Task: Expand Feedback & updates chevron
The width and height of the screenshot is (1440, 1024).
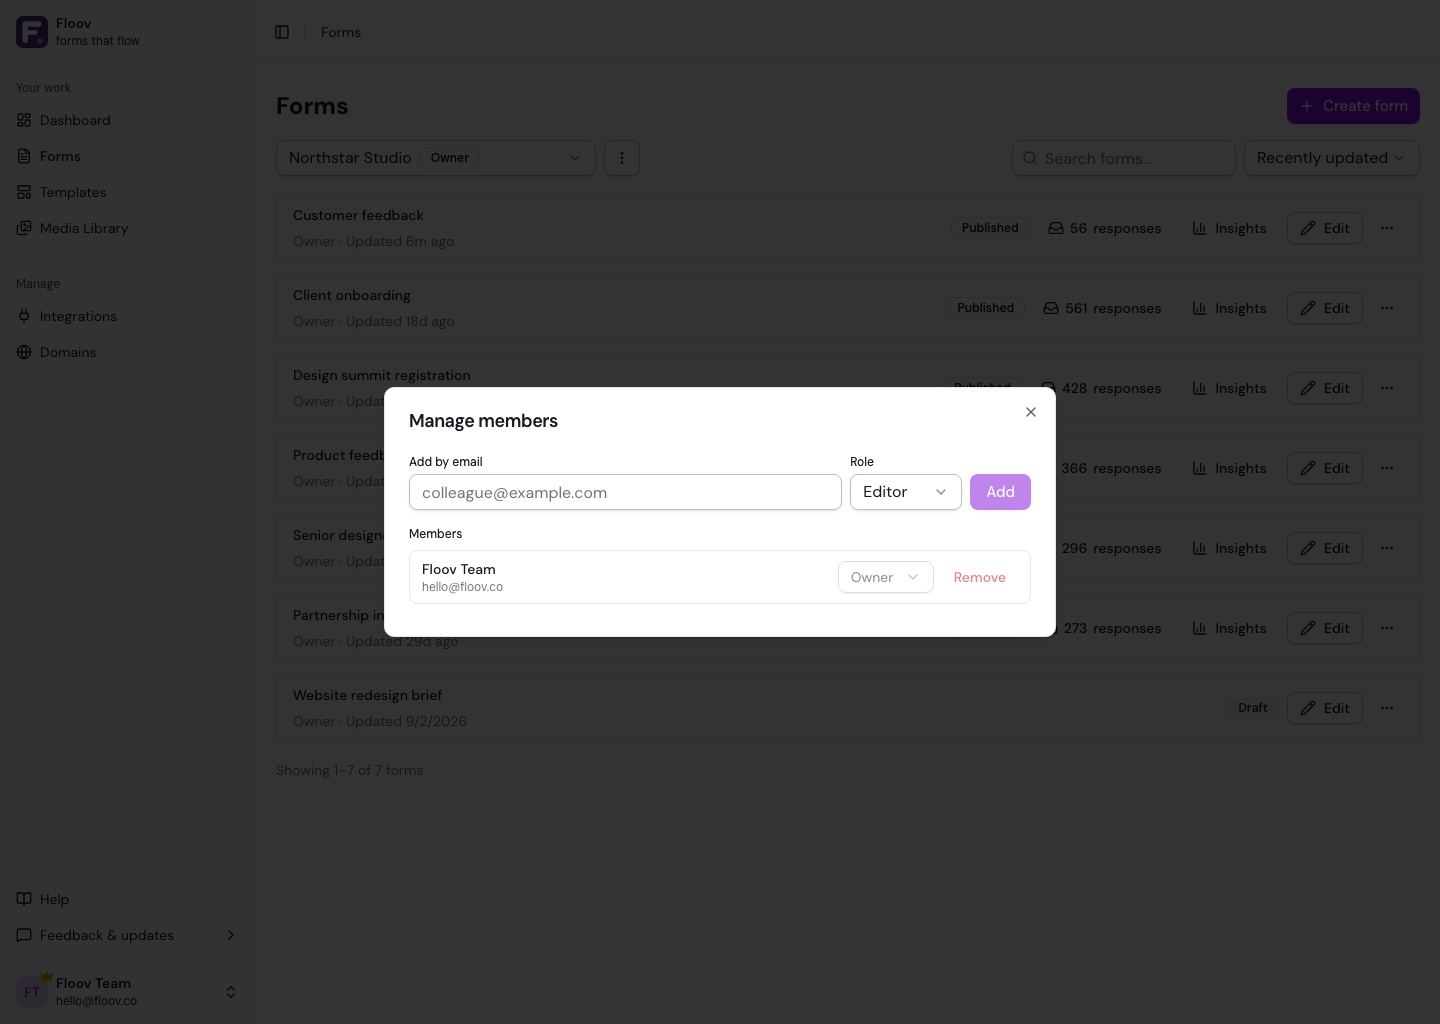Action: (231, 935)
